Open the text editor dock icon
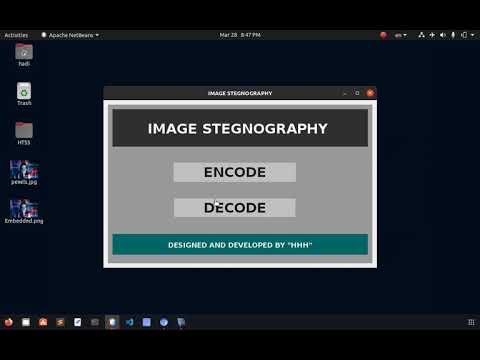This screenshot has width=480, height=360. point(78,322)
